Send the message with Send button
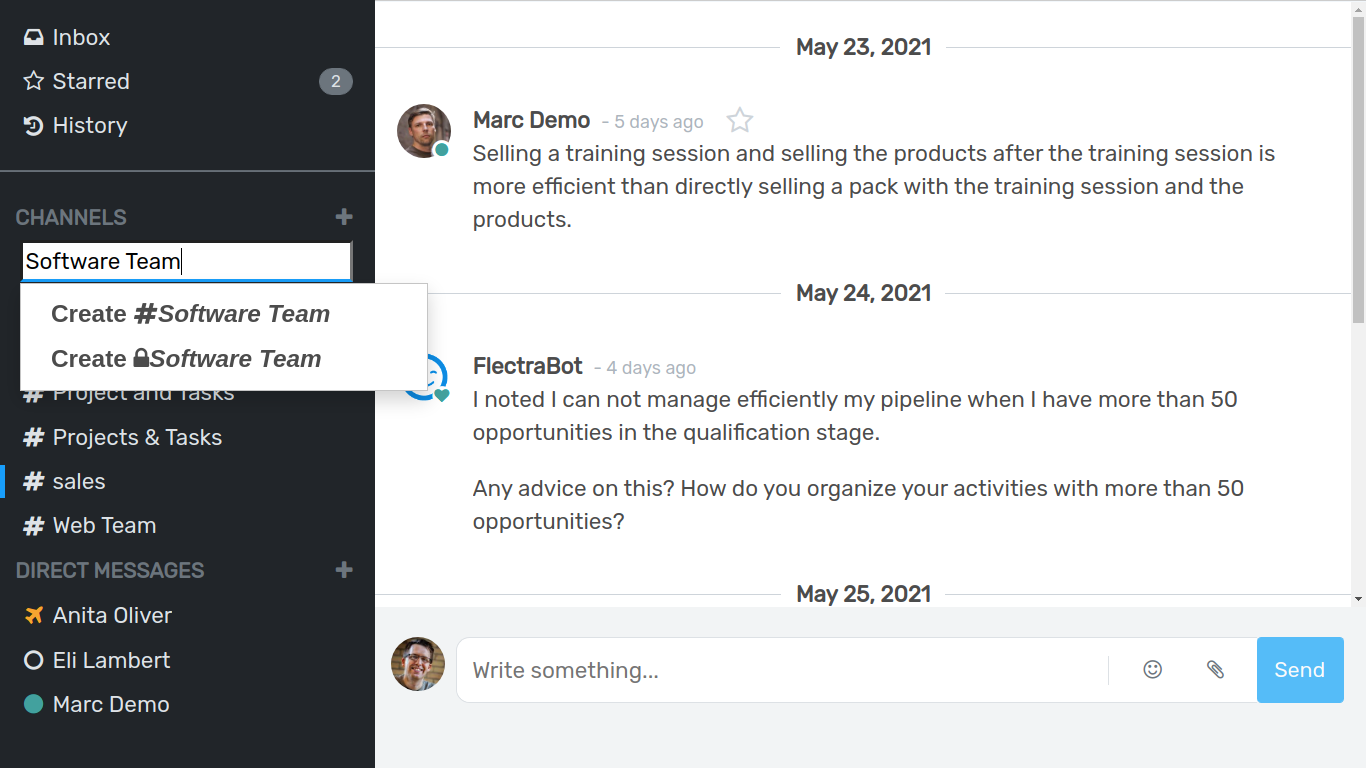This screenshot has height=768, width=1366. 1300,670
